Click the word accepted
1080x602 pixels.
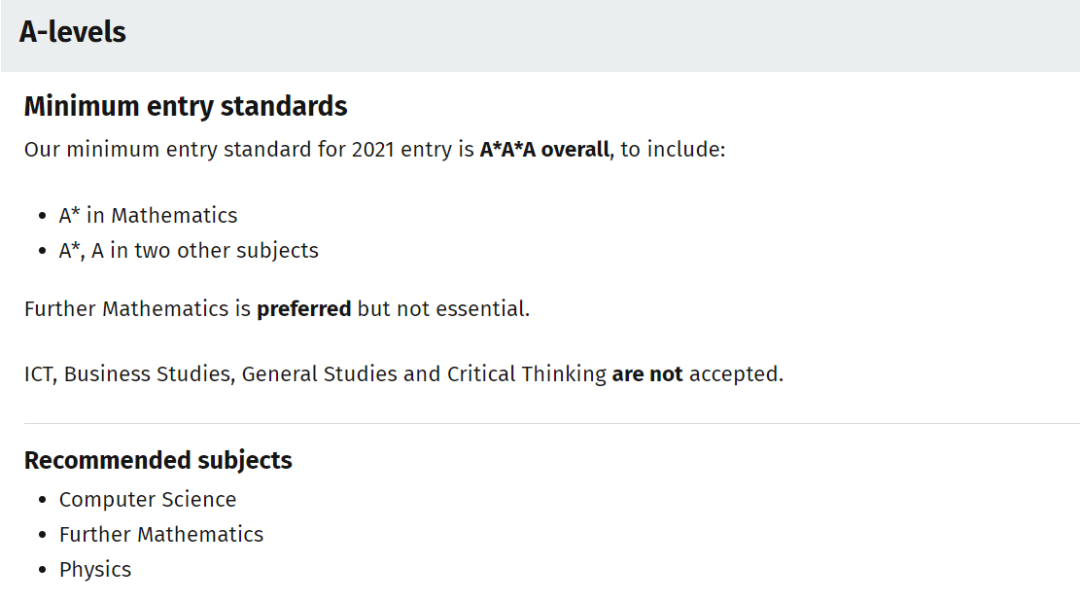pos(735,374)
